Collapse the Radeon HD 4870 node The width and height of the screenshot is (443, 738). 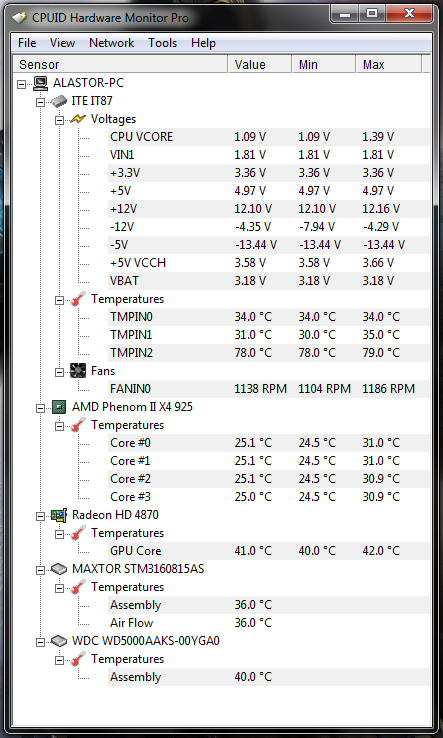40,516
